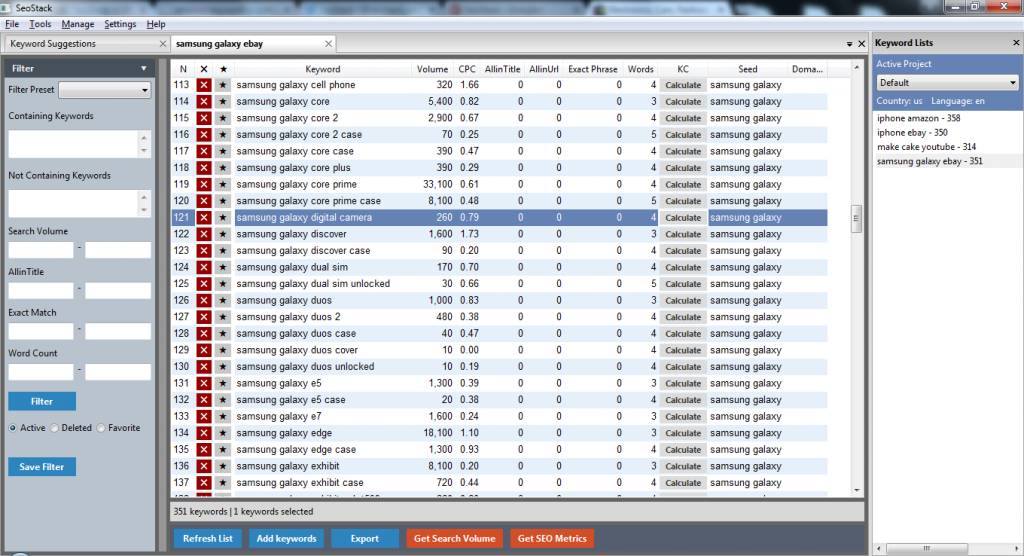1024x556 pixels.
Task: Open the Settings menu
Action: click(120, 24)
